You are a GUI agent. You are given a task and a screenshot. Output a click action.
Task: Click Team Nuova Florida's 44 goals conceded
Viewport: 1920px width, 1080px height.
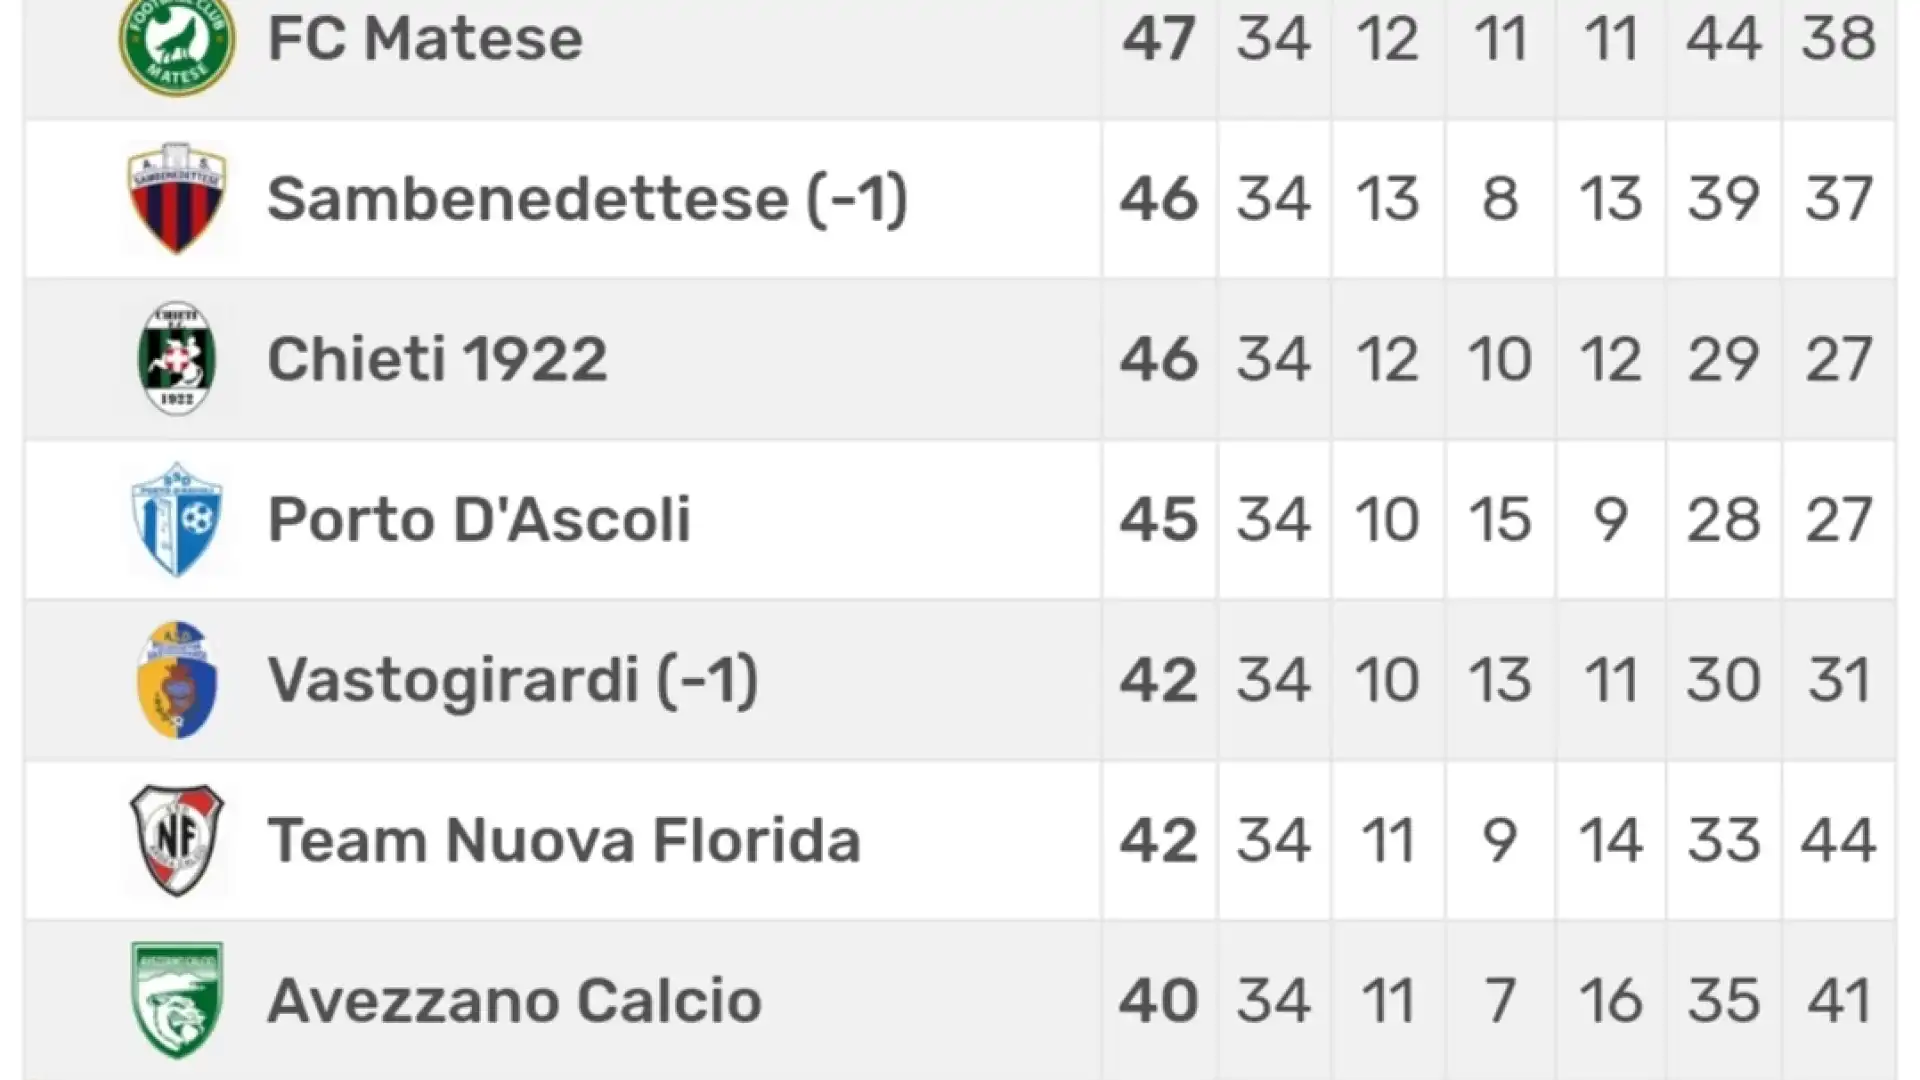(1838, 840)
